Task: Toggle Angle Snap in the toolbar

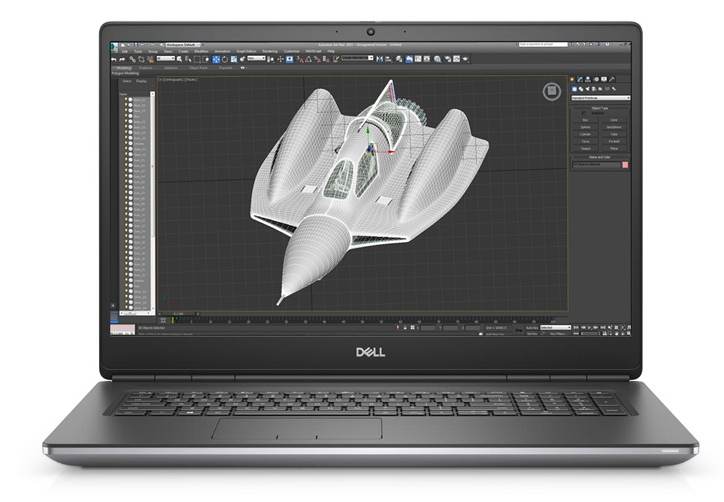Action: click(x=308, y=59)
